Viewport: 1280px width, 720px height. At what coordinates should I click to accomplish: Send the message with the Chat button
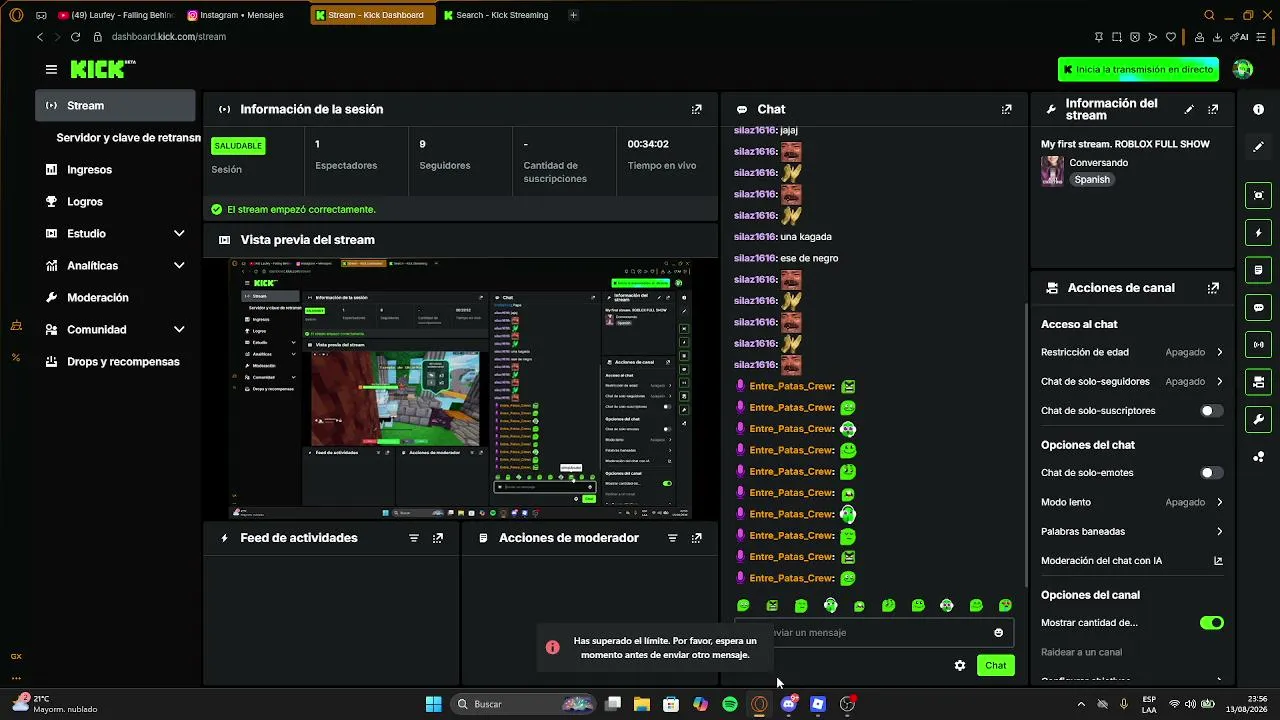(x=996, y=665)
